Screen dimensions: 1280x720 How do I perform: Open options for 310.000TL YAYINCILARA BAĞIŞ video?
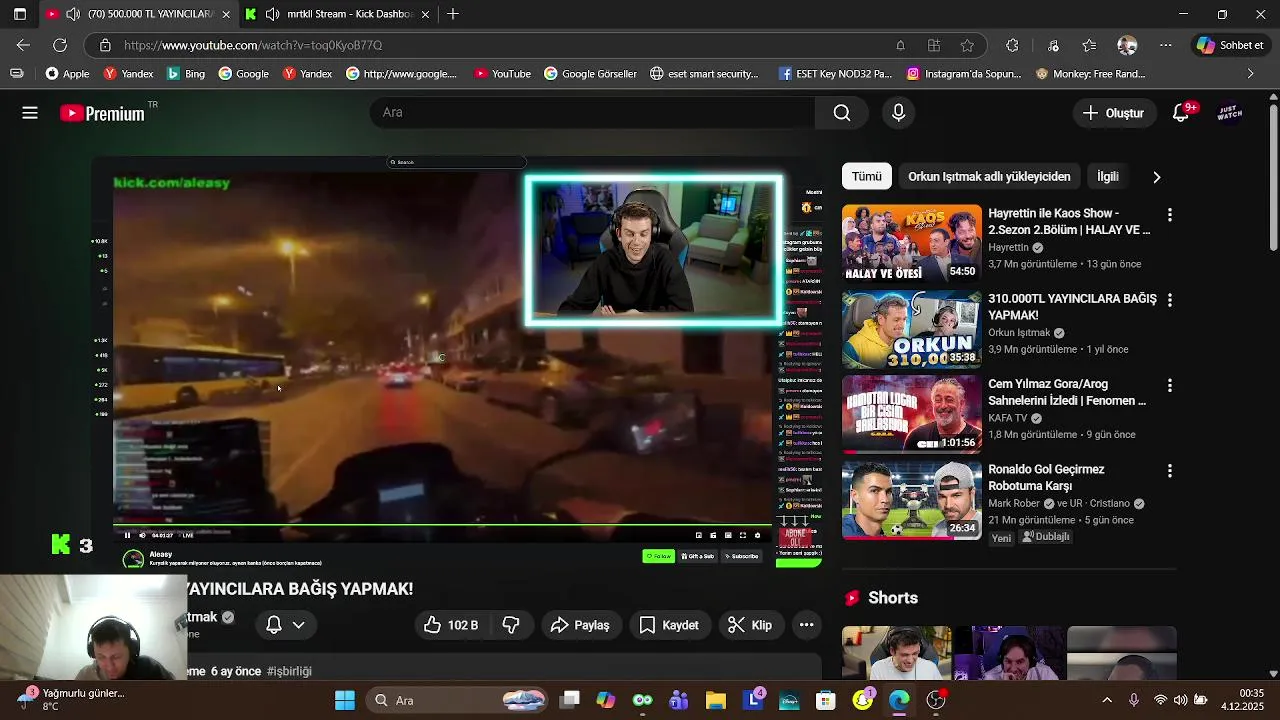[1169, 300]
